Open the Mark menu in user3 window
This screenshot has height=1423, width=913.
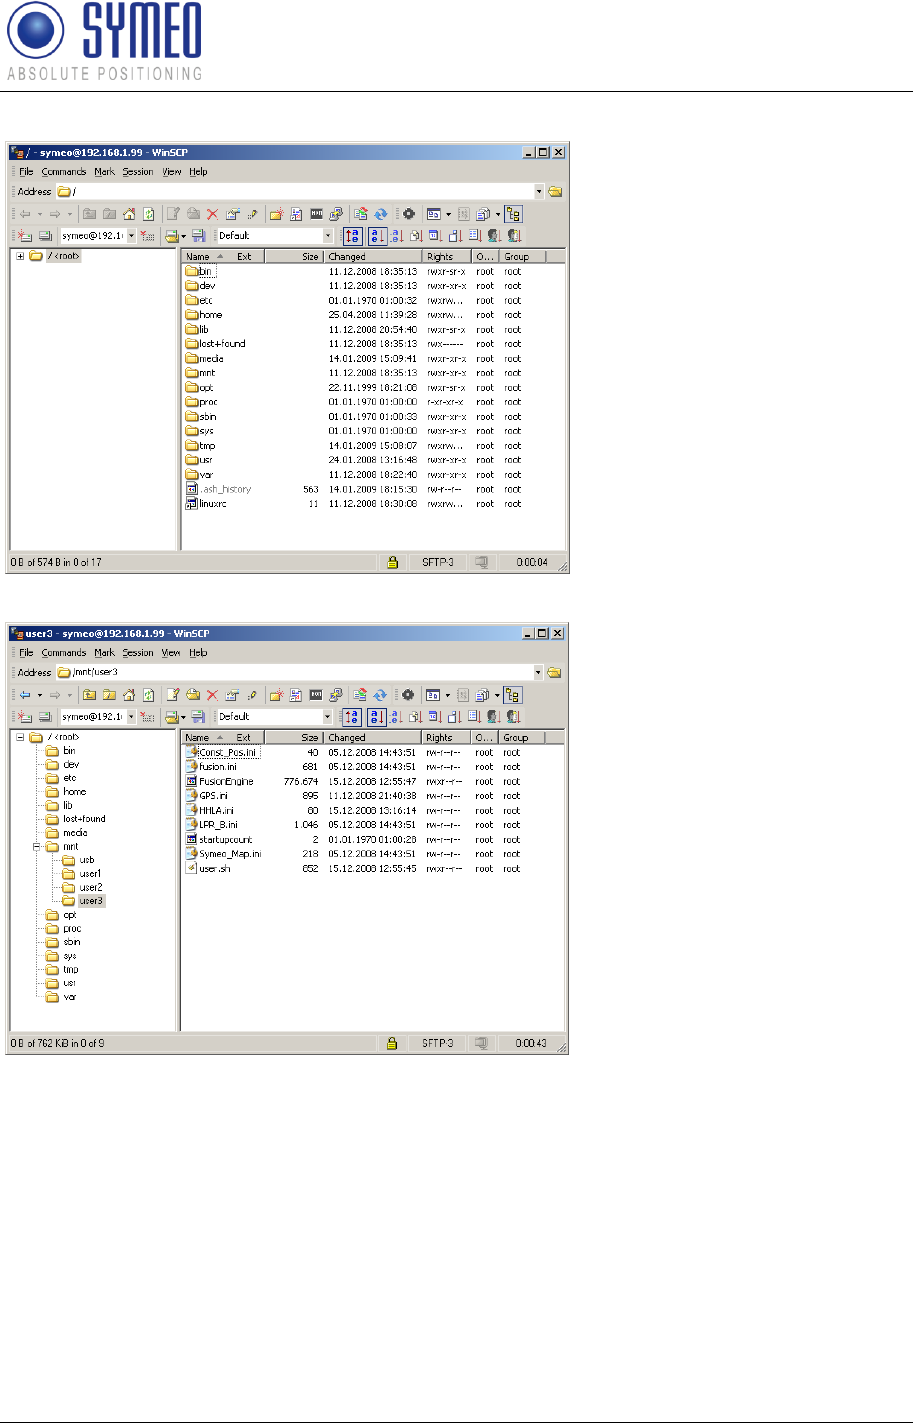[104, 653]
